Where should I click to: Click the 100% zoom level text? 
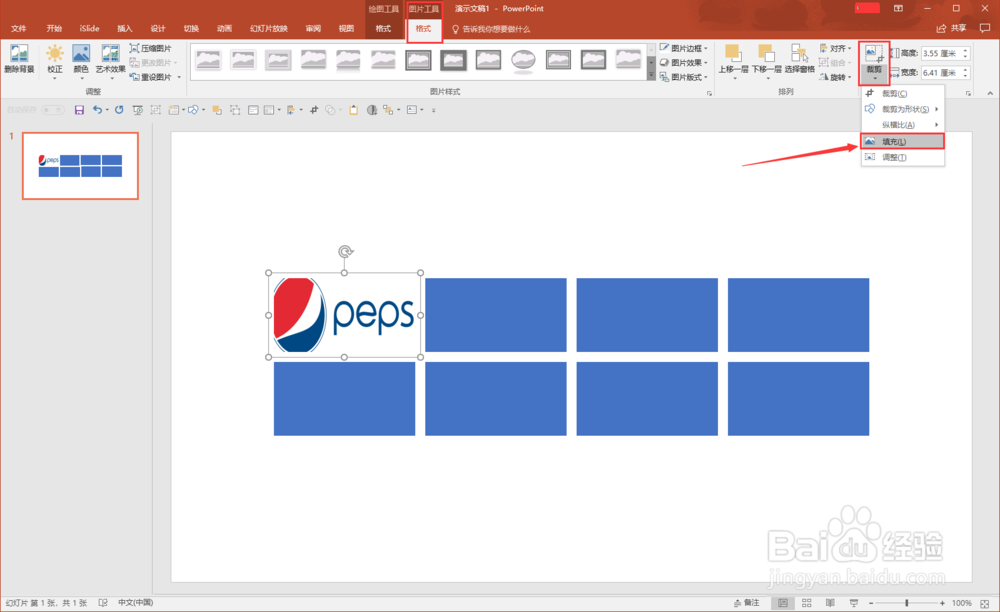click(x=962, y=603)
